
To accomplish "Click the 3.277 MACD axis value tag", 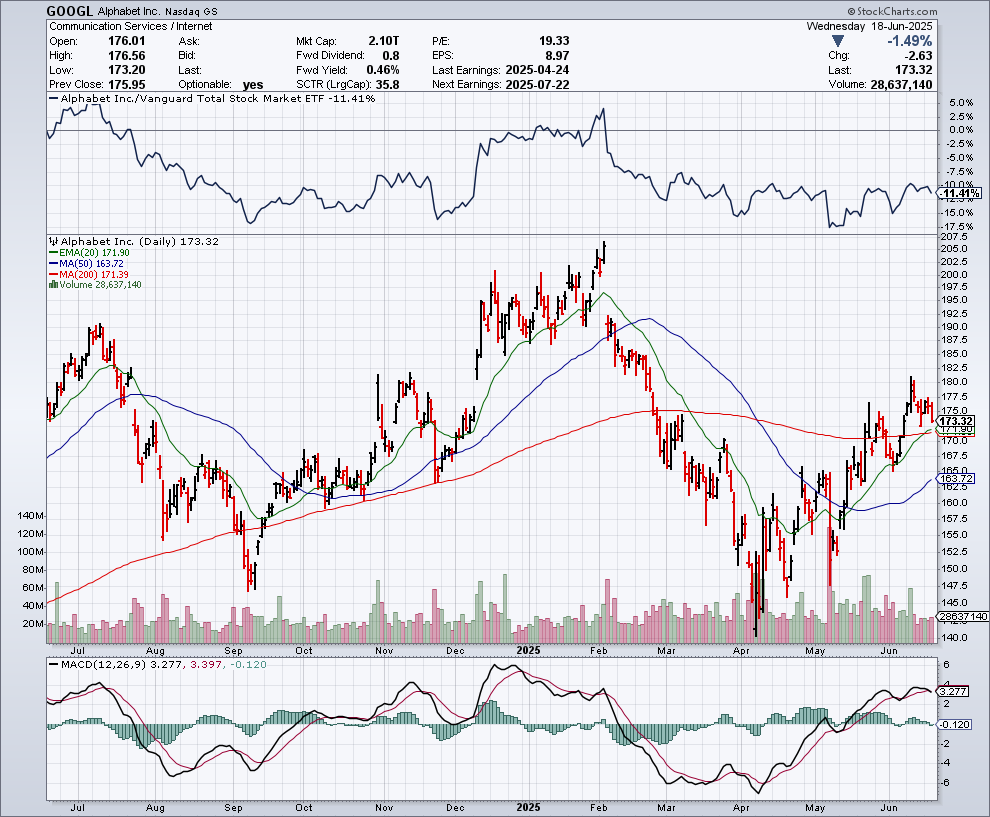I will [953, 691].
